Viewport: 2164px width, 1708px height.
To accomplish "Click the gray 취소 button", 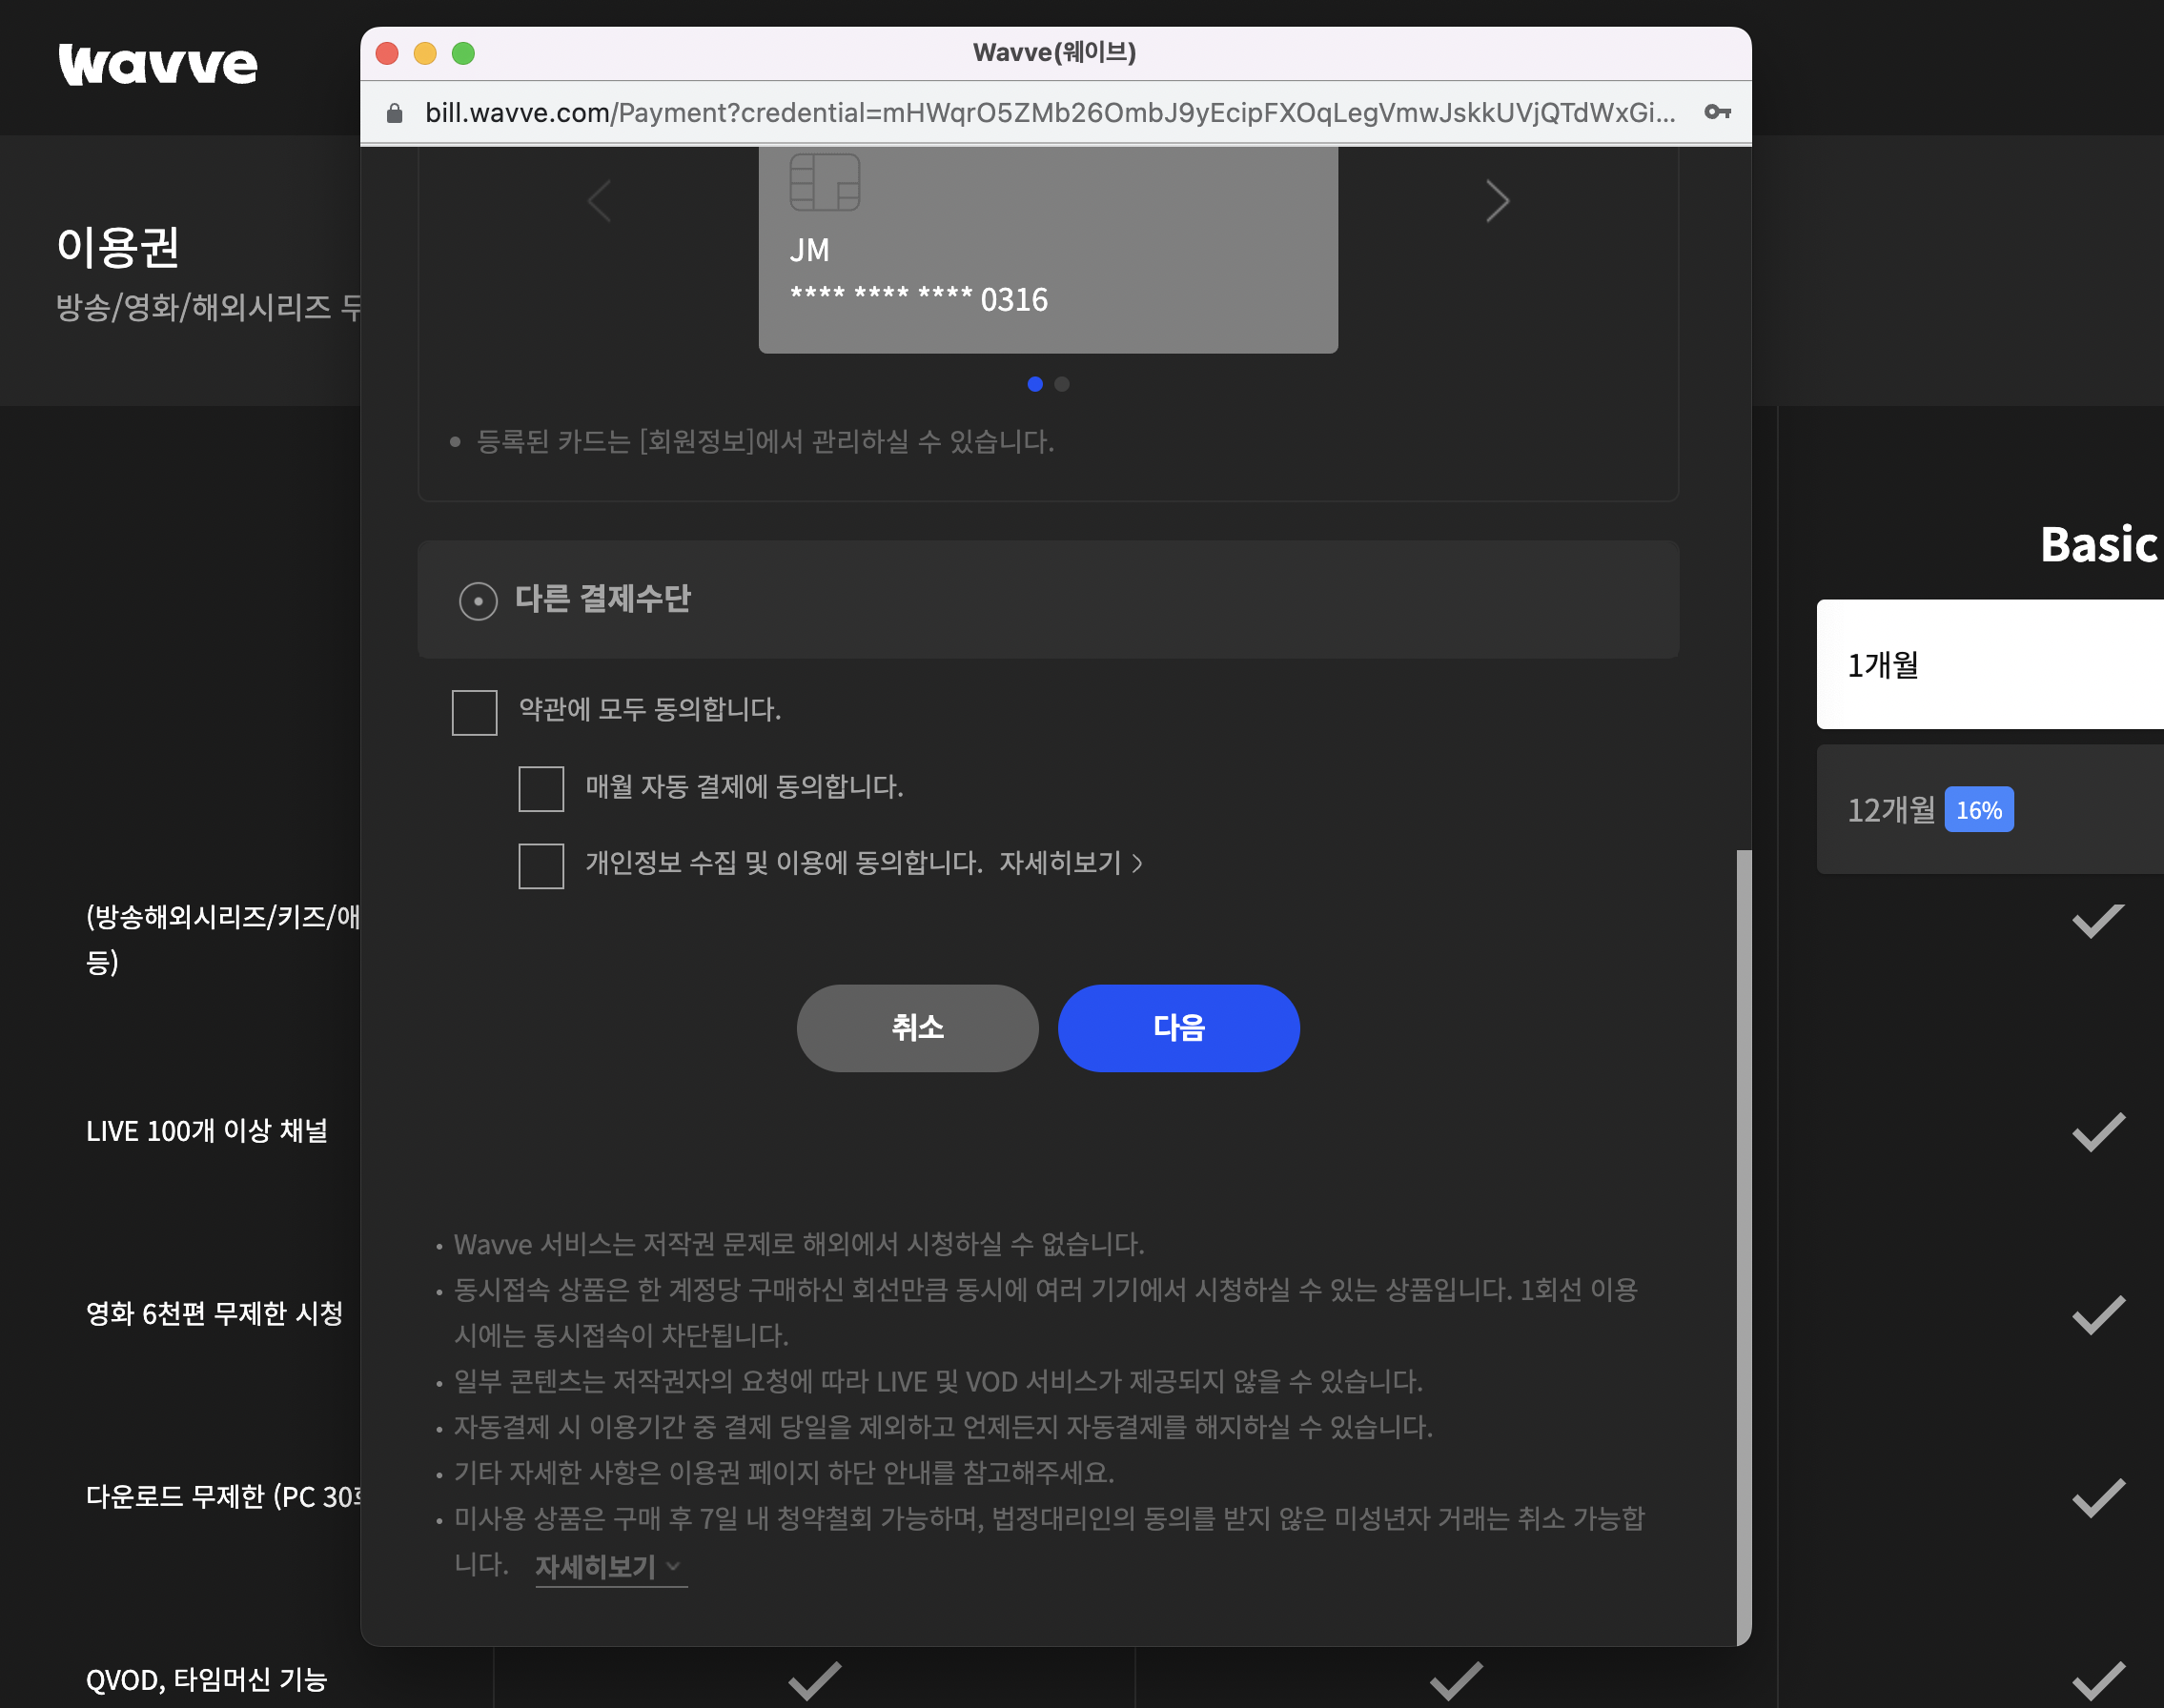I will [x=917, y=1027].
